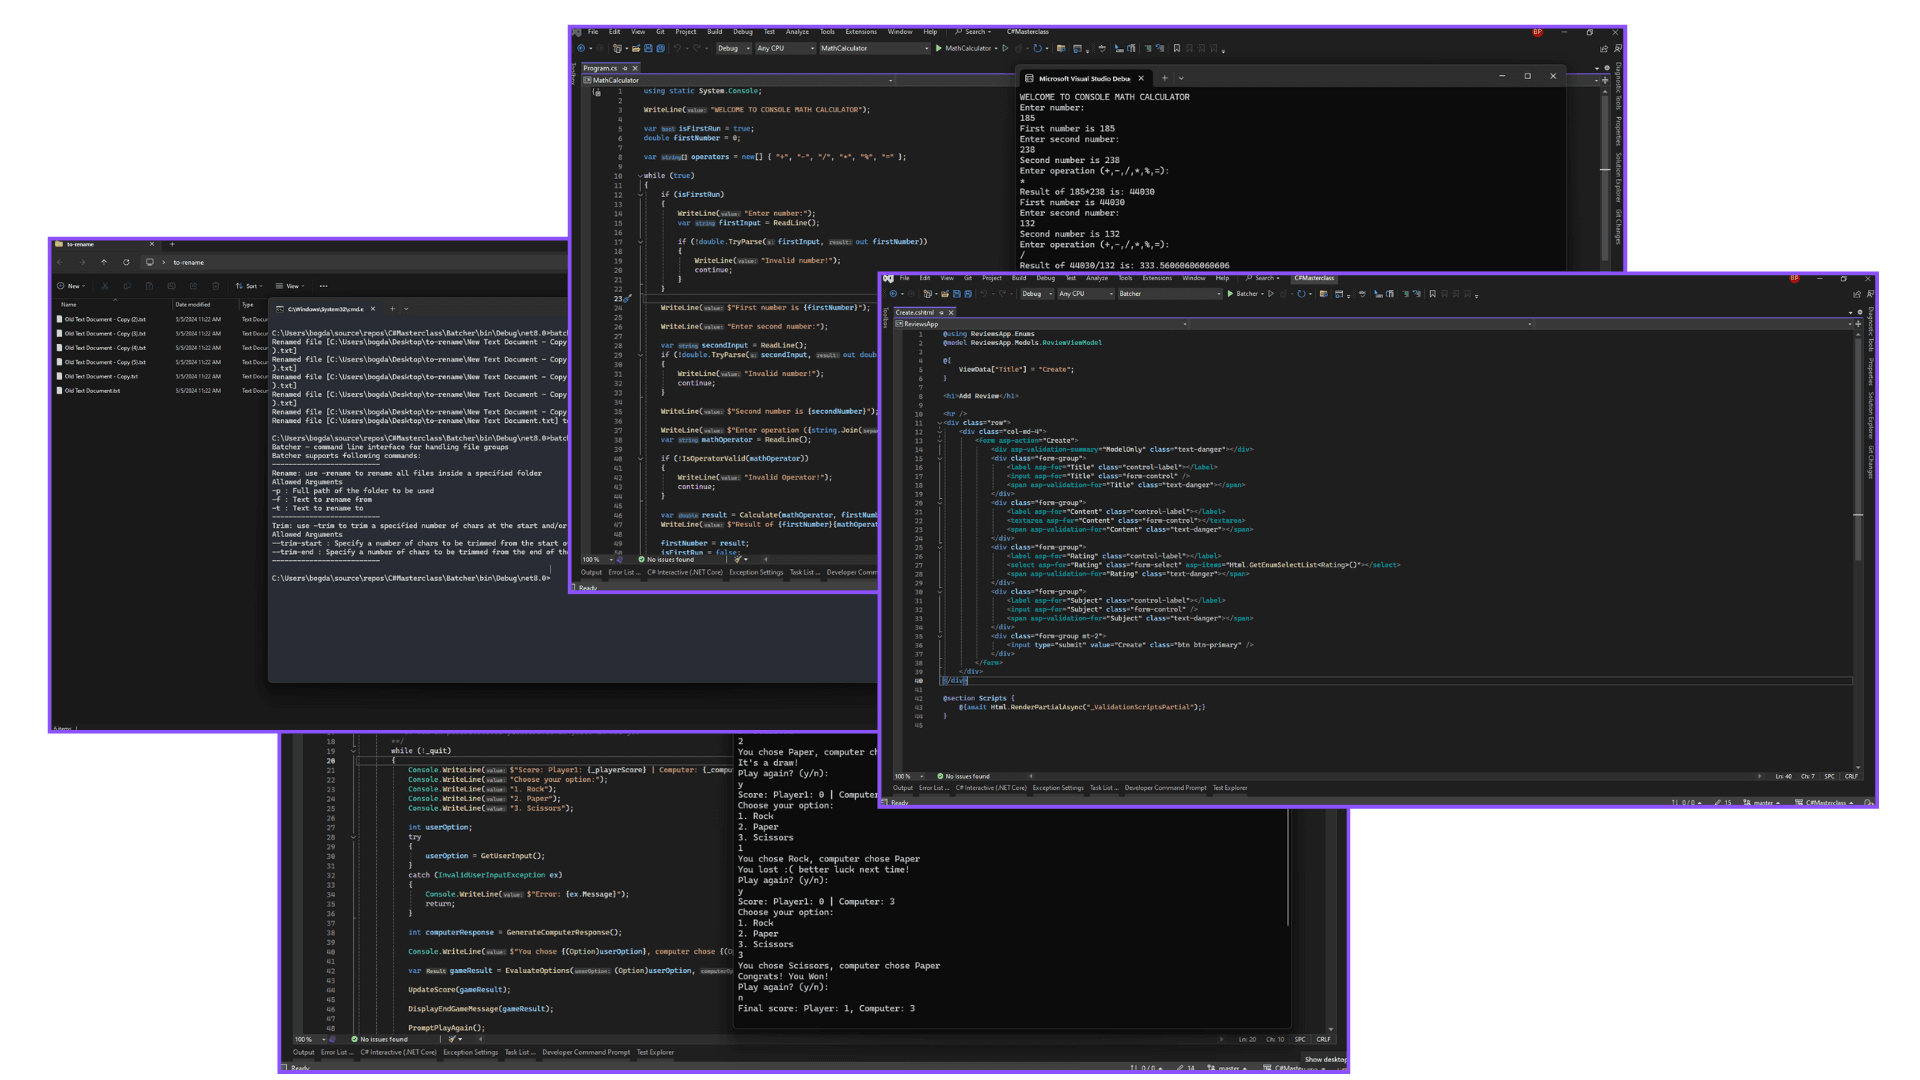The width and height of the screenshot is (1920, 1080).
Task: Open the Sort dropdown in File Explorer
Action: 250,286
